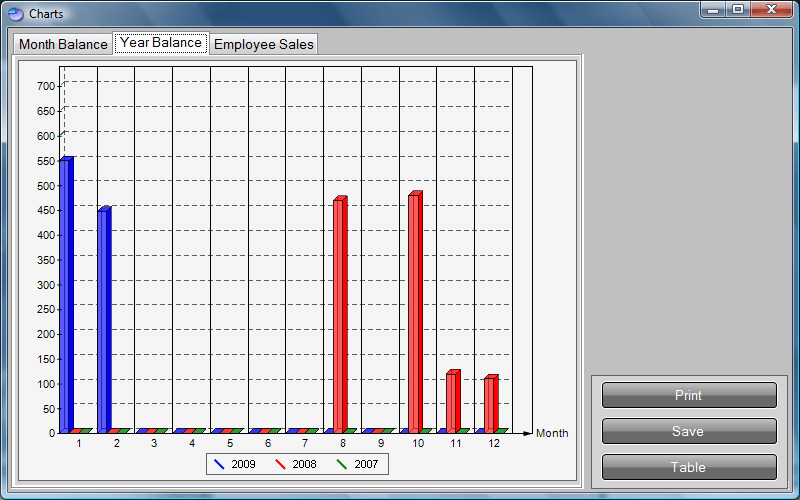The width and height of the screenshot is (800, 500).
Task: Select the red bar for month 10
Action: 415,312
